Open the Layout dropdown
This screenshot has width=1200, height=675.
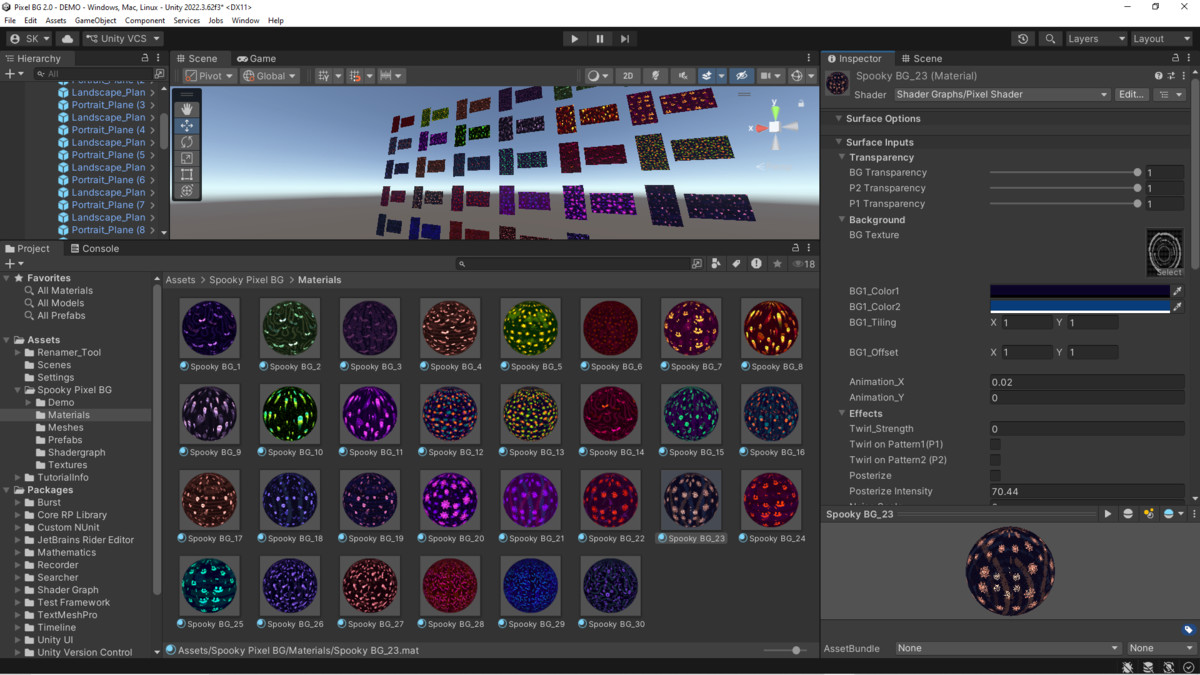[x=1161, y=39]
